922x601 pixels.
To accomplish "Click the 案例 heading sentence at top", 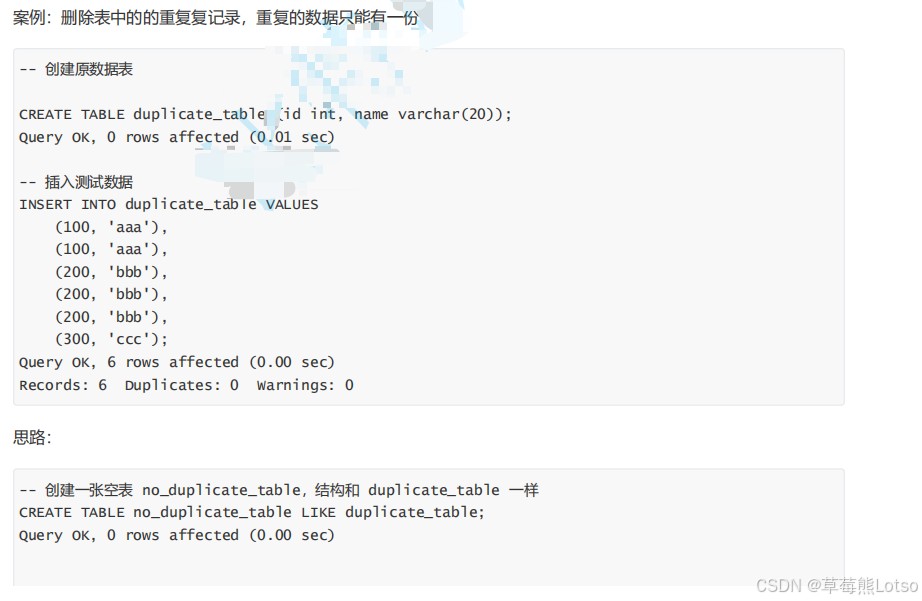I will [215, 18].
